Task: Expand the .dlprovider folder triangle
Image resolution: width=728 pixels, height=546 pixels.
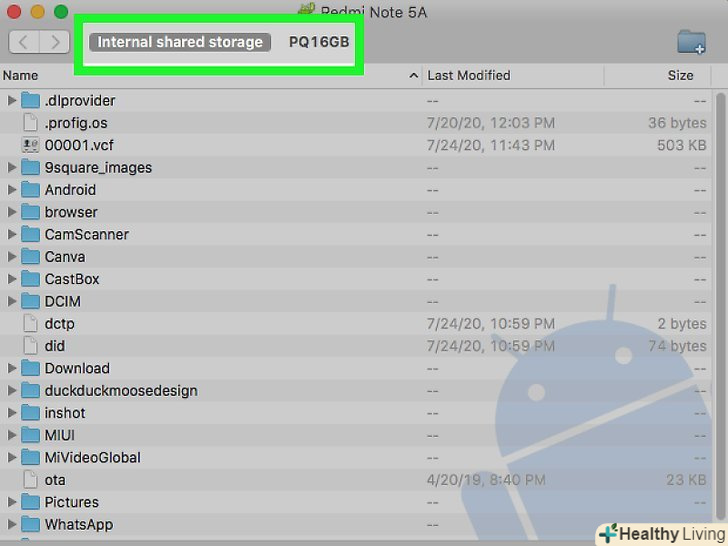Action: [12, 100]
